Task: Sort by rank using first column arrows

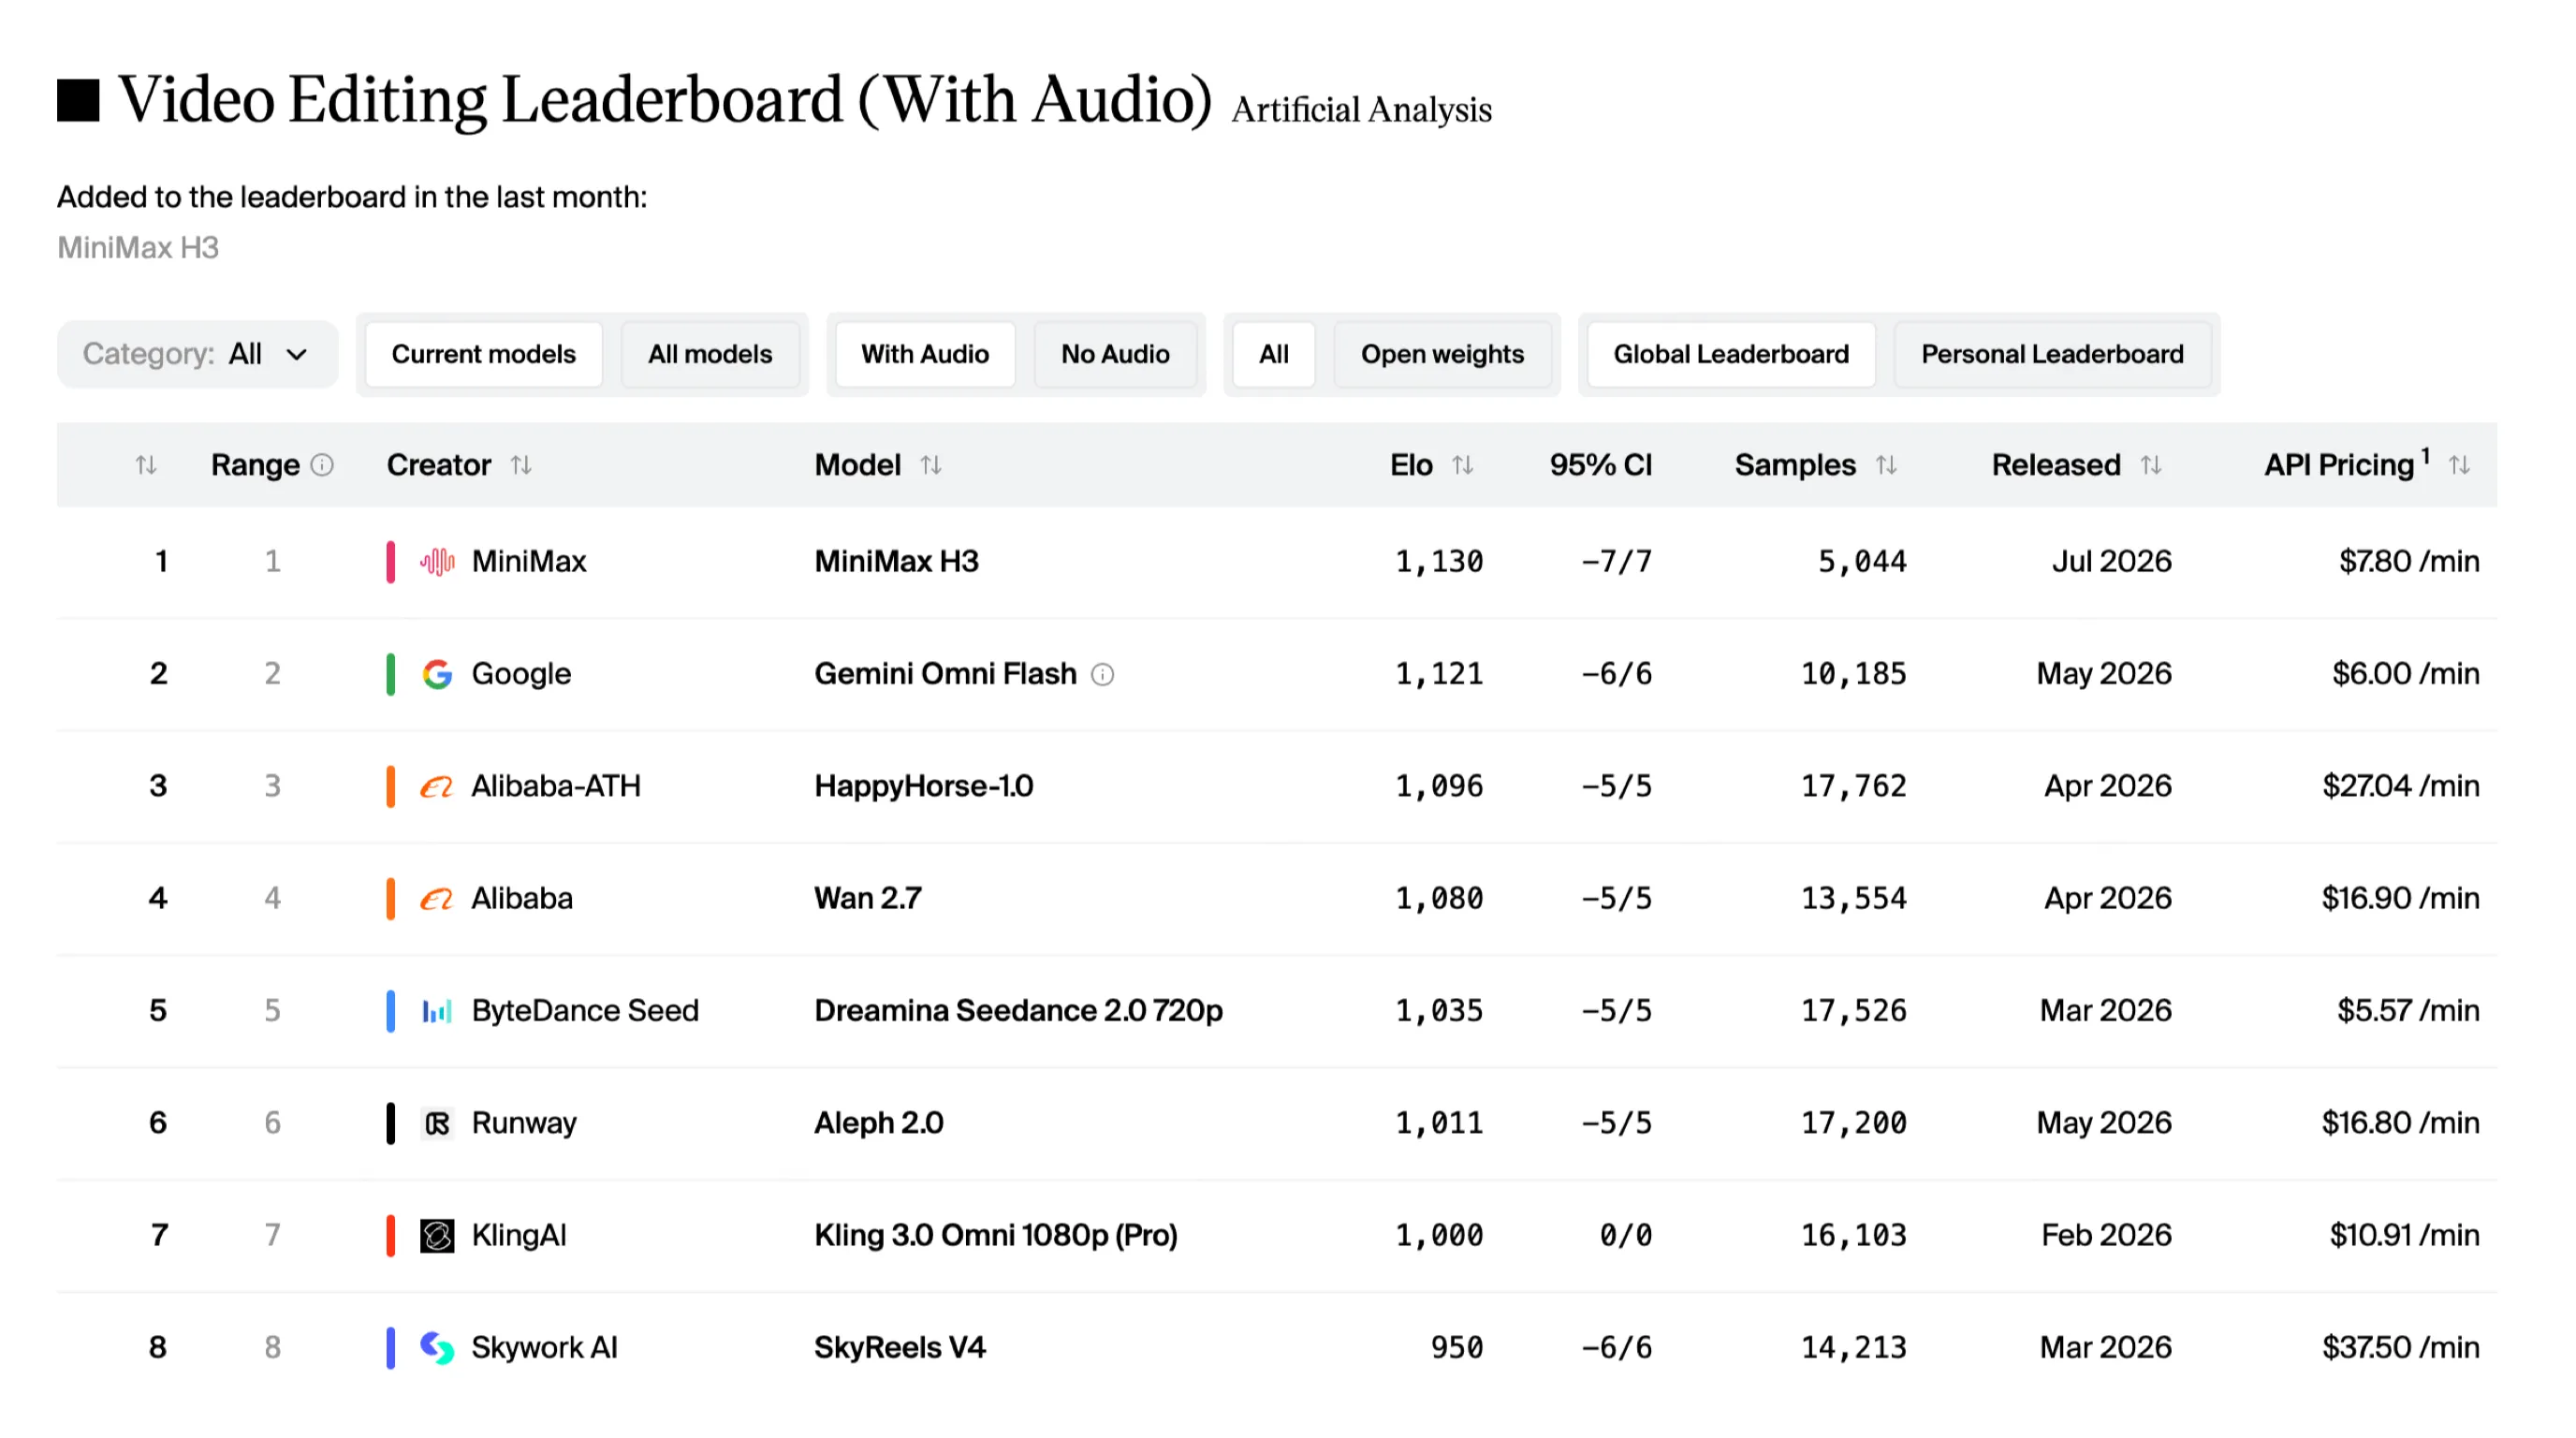Action: coord(146,465)
